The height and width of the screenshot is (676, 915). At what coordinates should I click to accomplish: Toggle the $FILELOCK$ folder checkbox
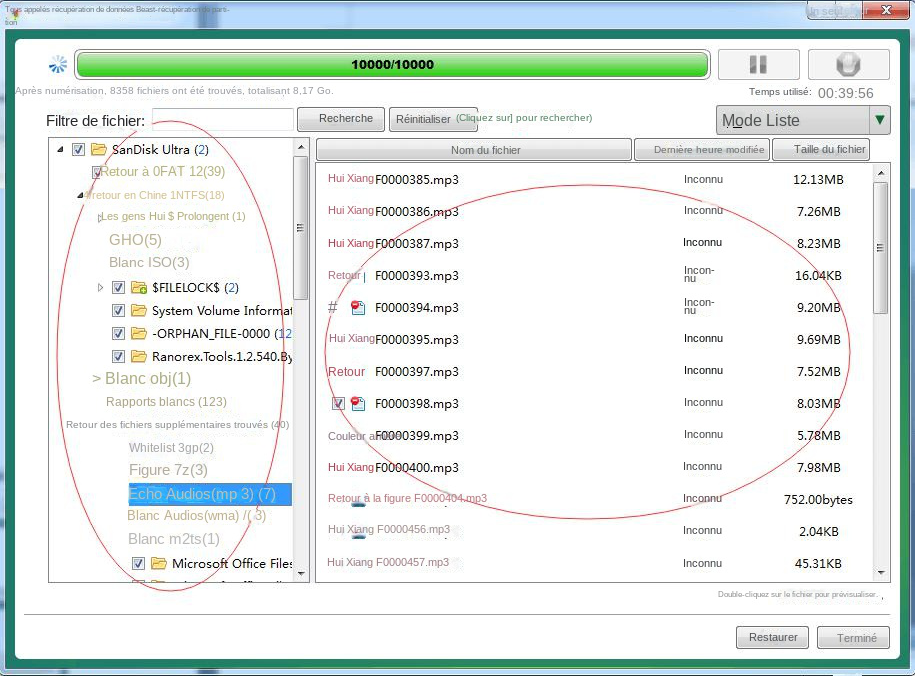point(118,288)
